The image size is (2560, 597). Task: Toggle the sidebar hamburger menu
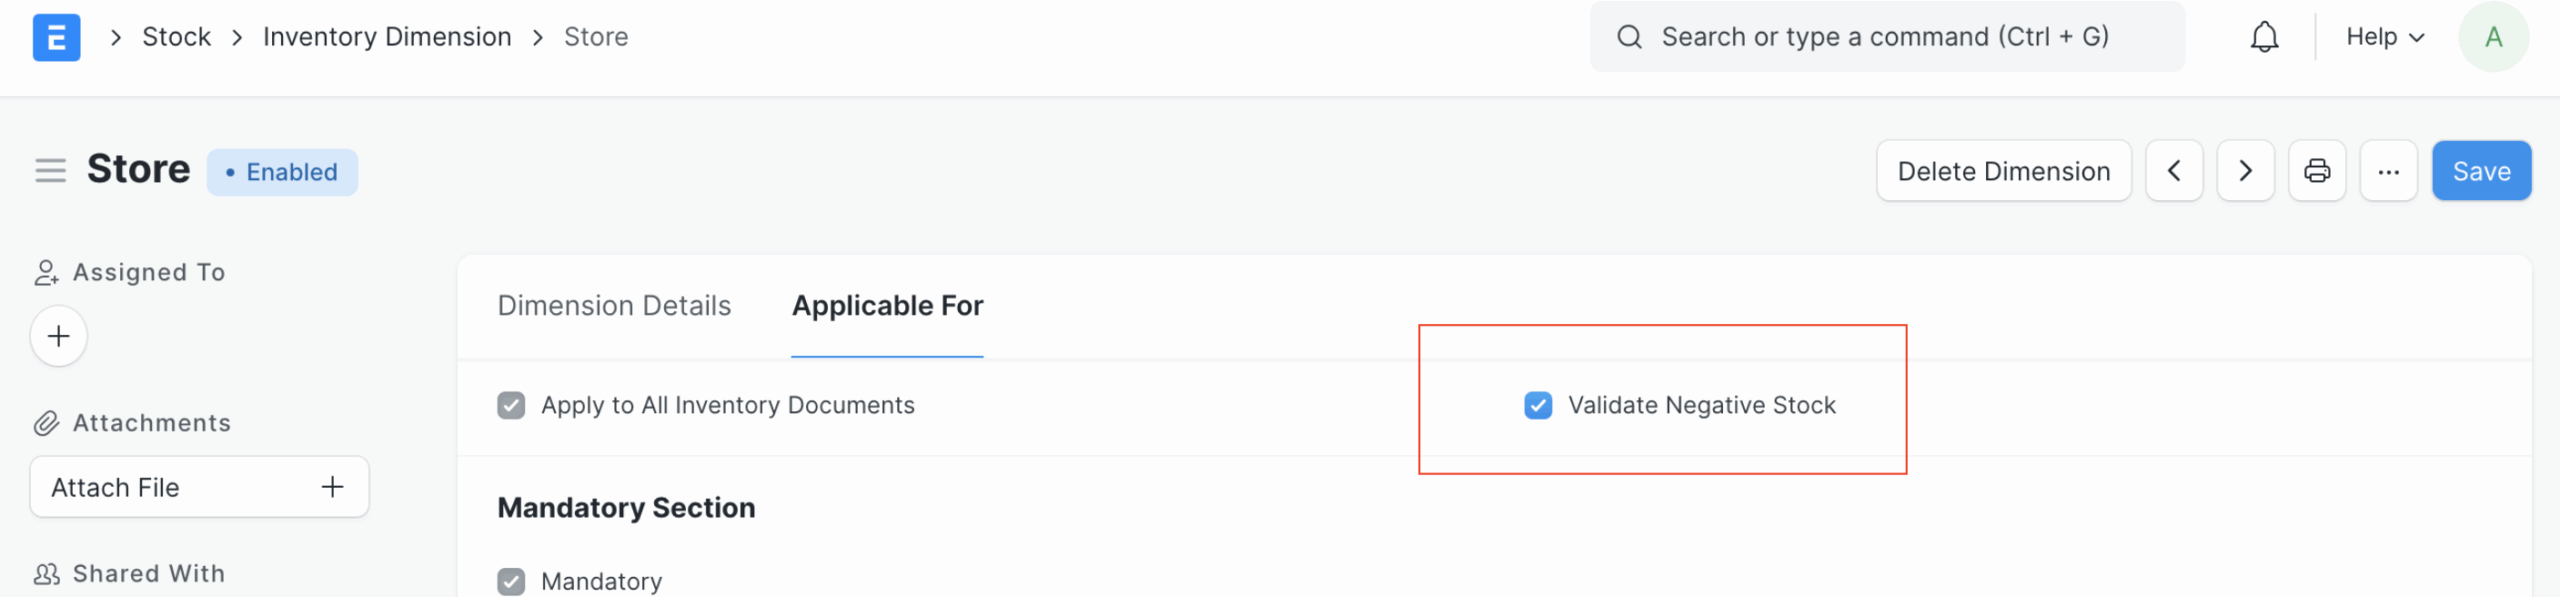[x=50, y=171]
